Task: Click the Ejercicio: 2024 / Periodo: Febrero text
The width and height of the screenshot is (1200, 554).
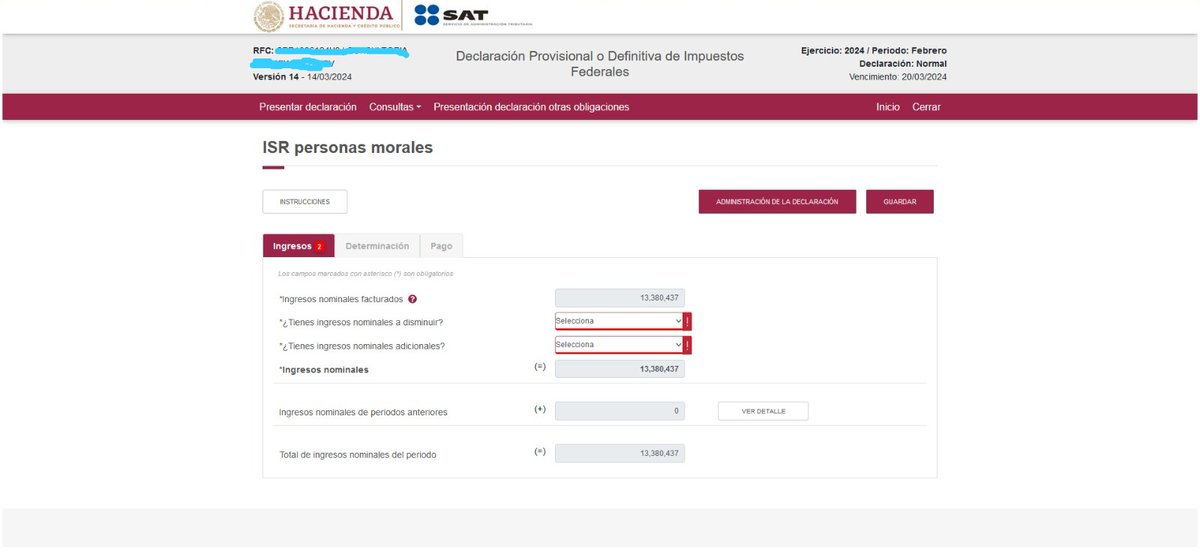Action: click(874, 51)
